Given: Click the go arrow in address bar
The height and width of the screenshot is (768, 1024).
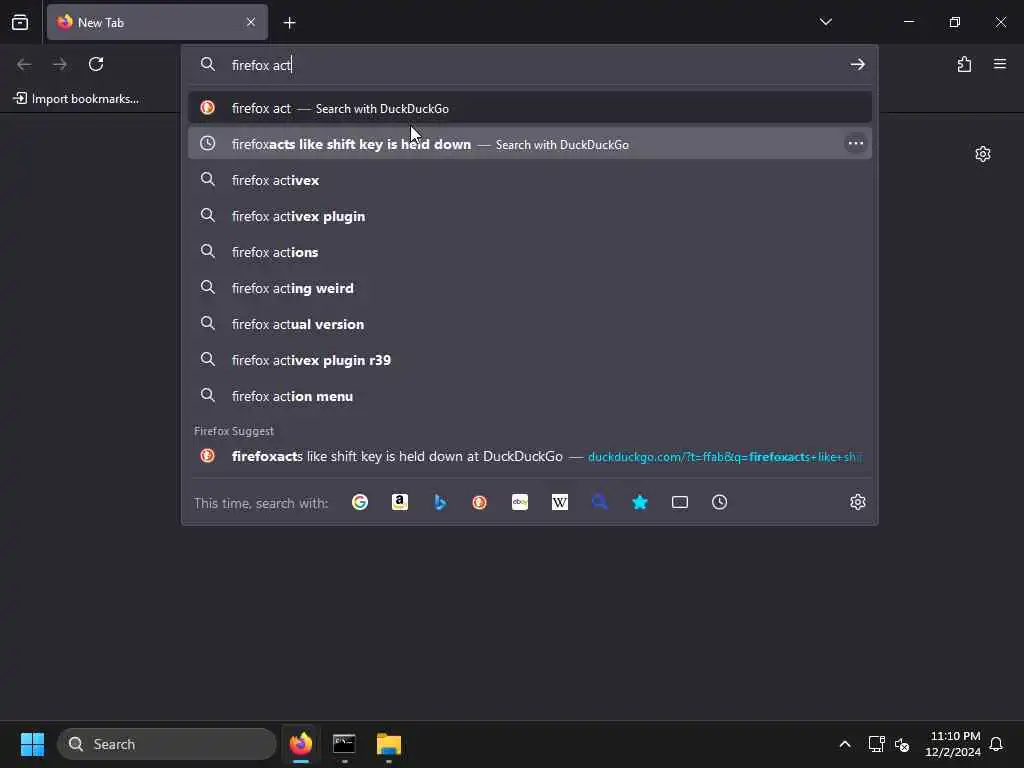Looking at the screenshot, I should pyautogui.click(x=857, y=64).
